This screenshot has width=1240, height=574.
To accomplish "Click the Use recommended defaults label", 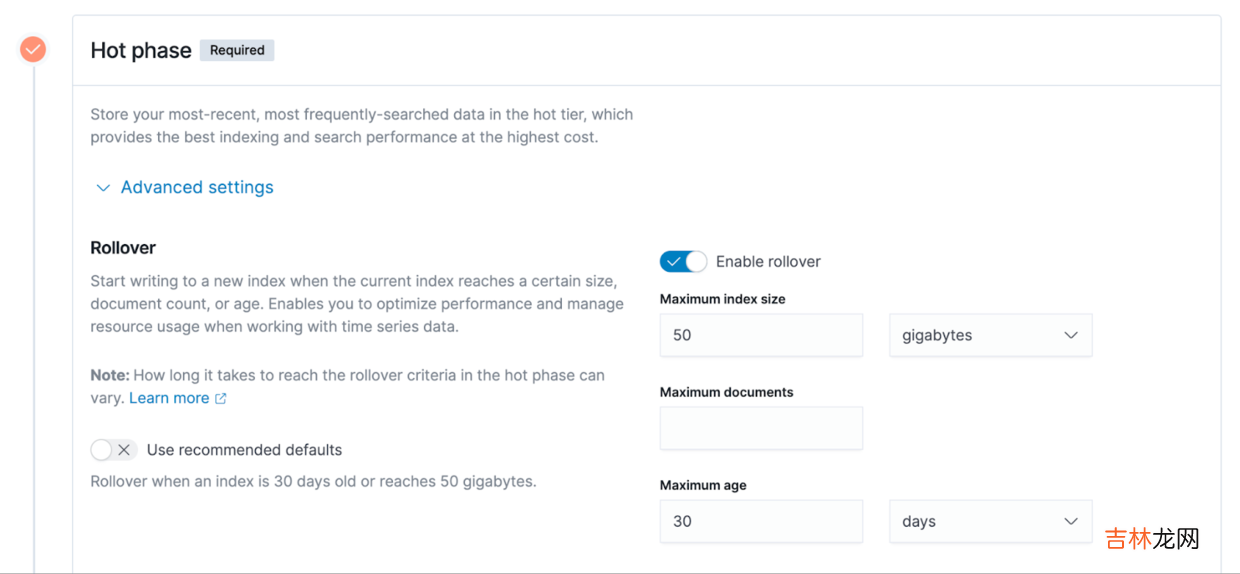I will click(244, 450).
